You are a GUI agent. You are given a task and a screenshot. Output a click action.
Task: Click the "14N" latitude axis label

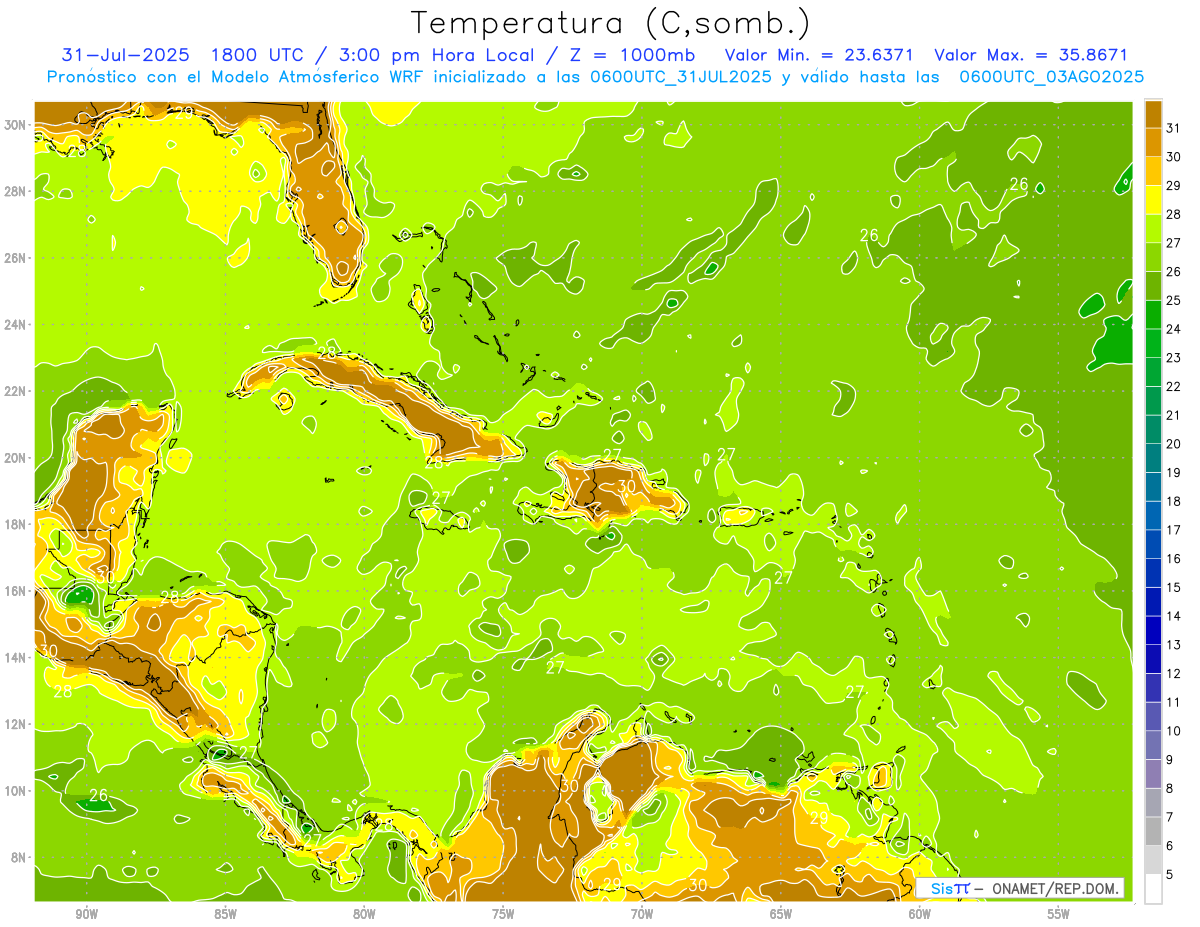click(x=16, y=658)
